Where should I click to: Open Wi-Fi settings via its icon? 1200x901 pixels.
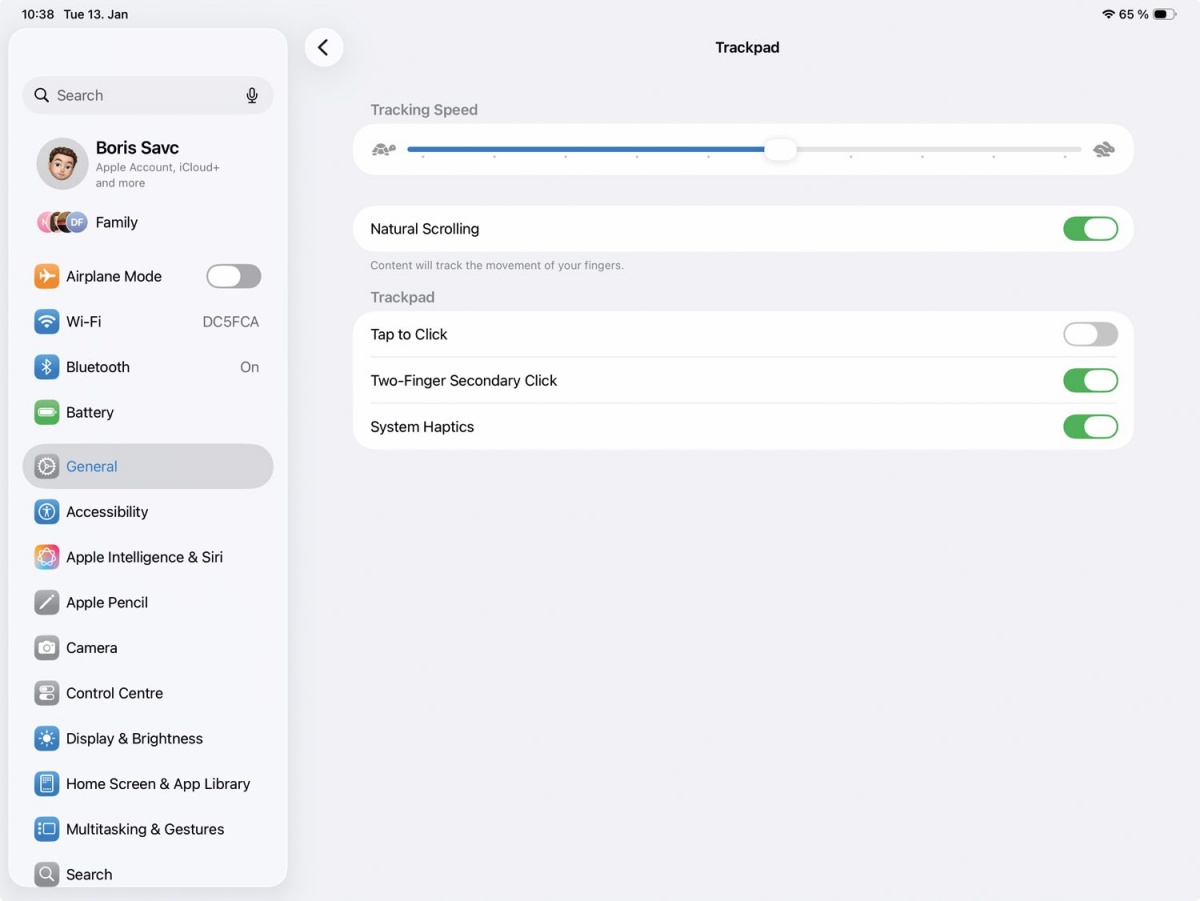[x=47, y=321]
